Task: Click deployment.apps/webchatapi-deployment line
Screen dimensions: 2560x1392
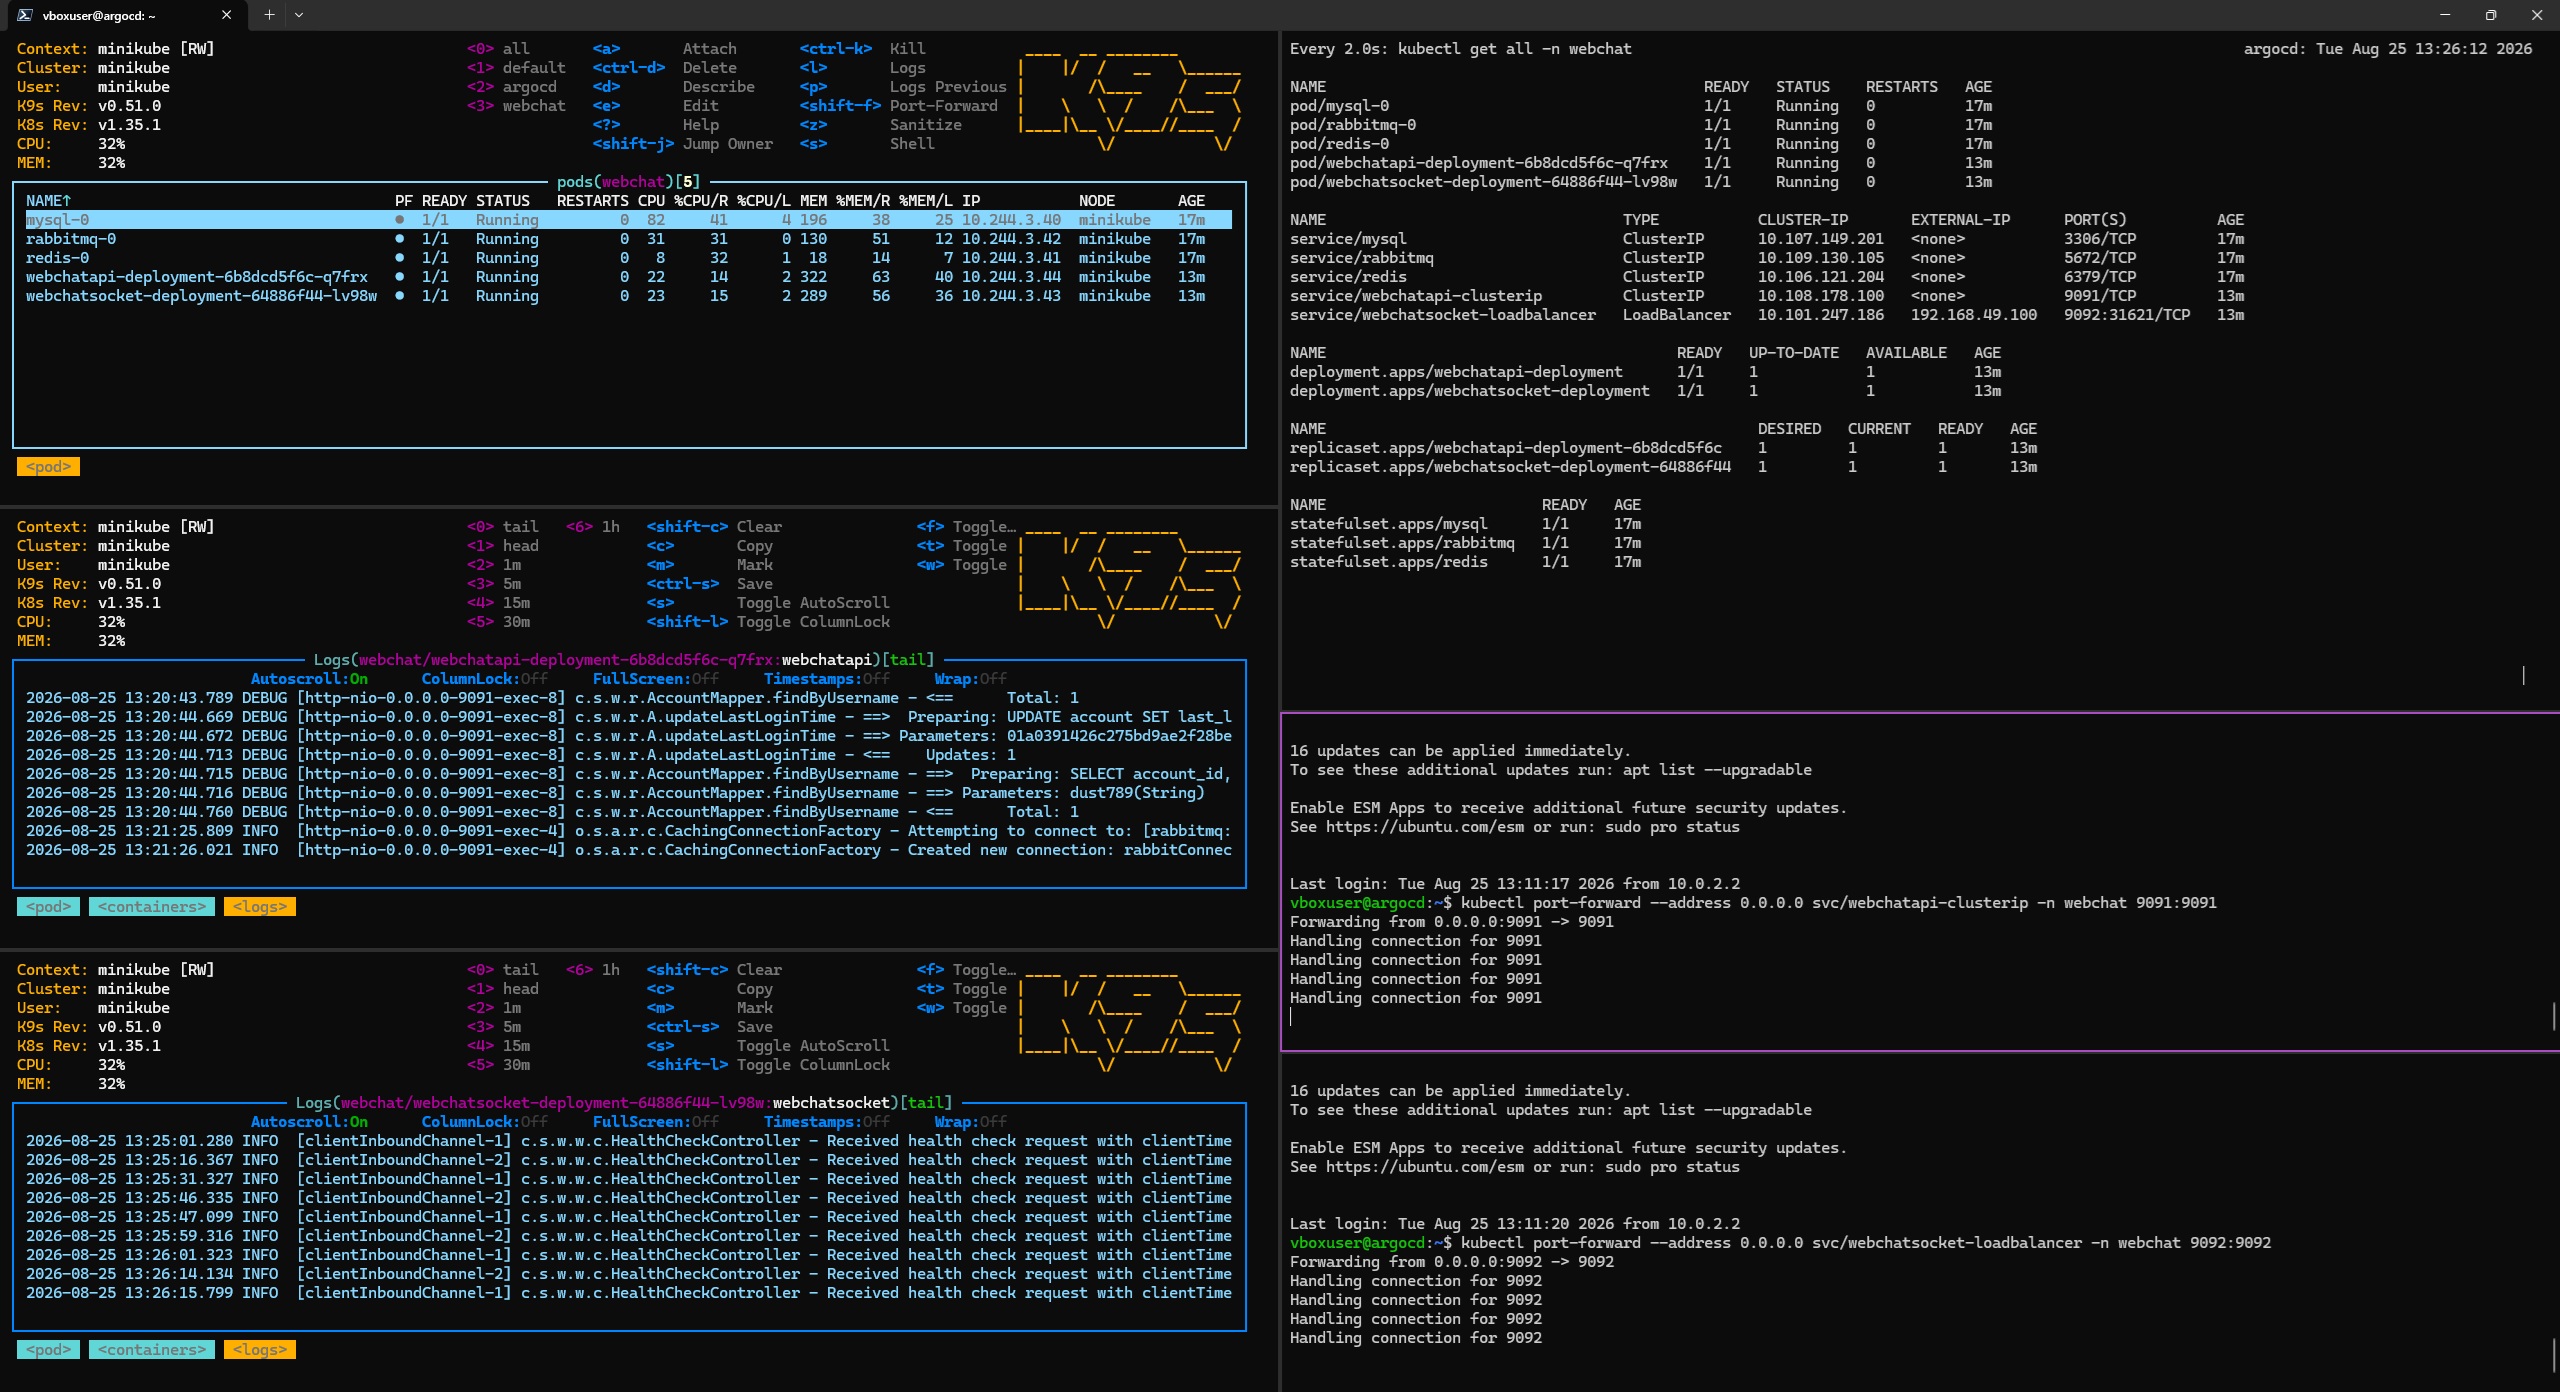Action: click(1645, 372)
